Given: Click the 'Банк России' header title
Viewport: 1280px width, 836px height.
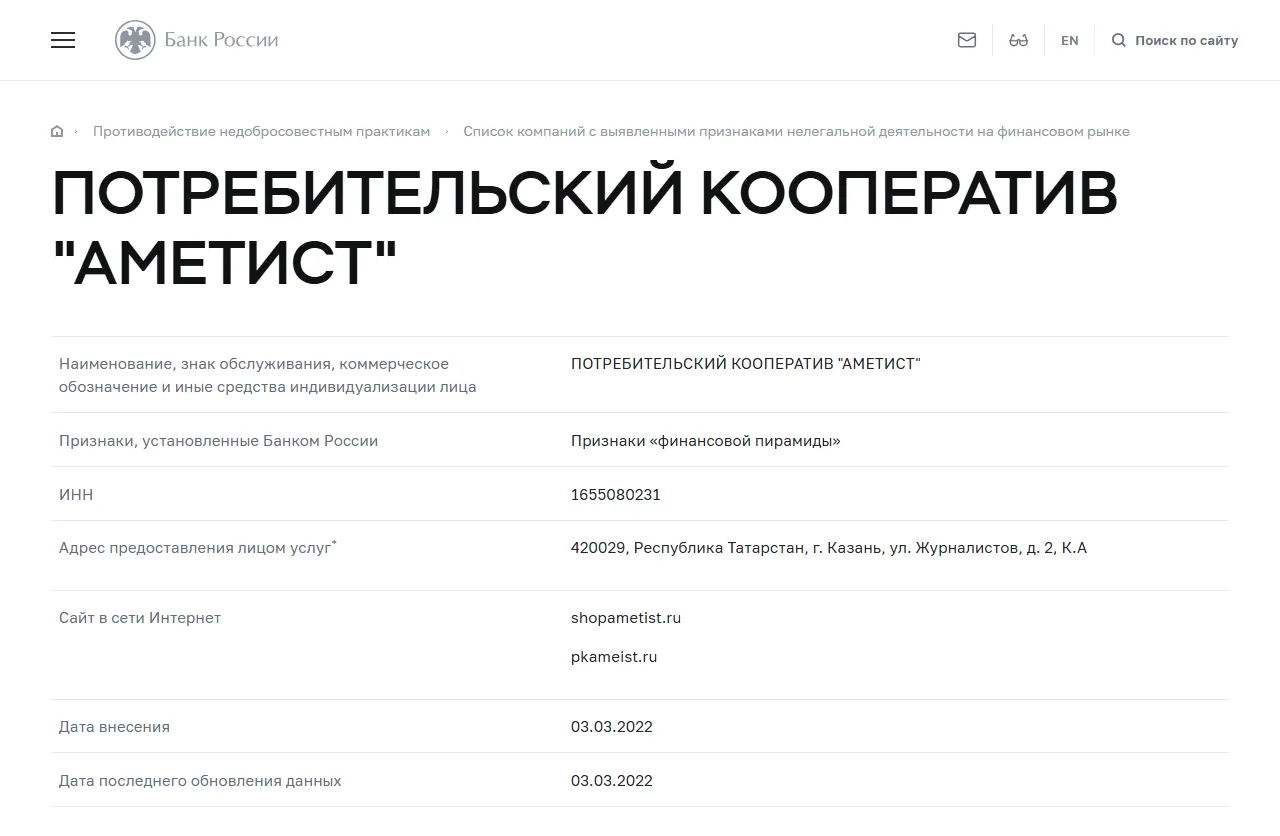Looking at the screenshot, I should pyautogui.click(x=221, y=40).
